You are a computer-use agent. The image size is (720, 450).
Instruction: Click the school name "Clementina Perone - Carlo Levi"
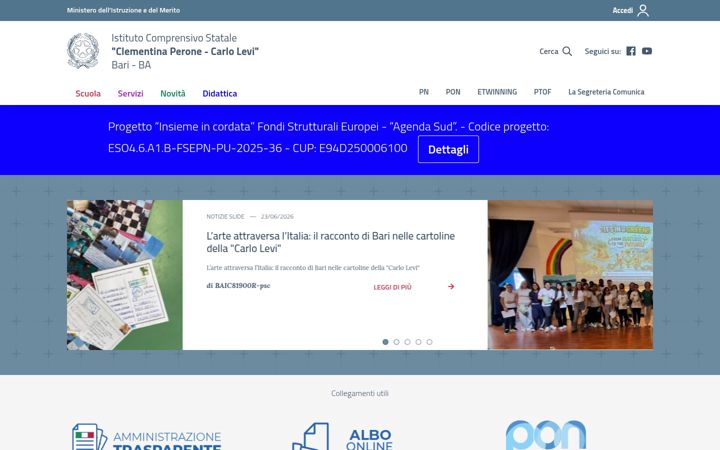point(185,51)
